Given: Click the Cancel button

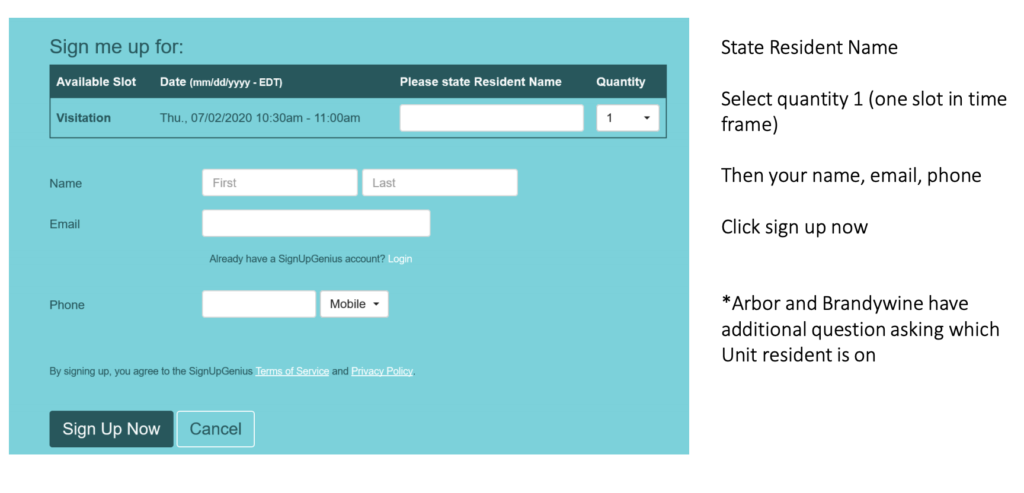Looking at the screenshot, I should pyautogui.click(x=216, y=429).
